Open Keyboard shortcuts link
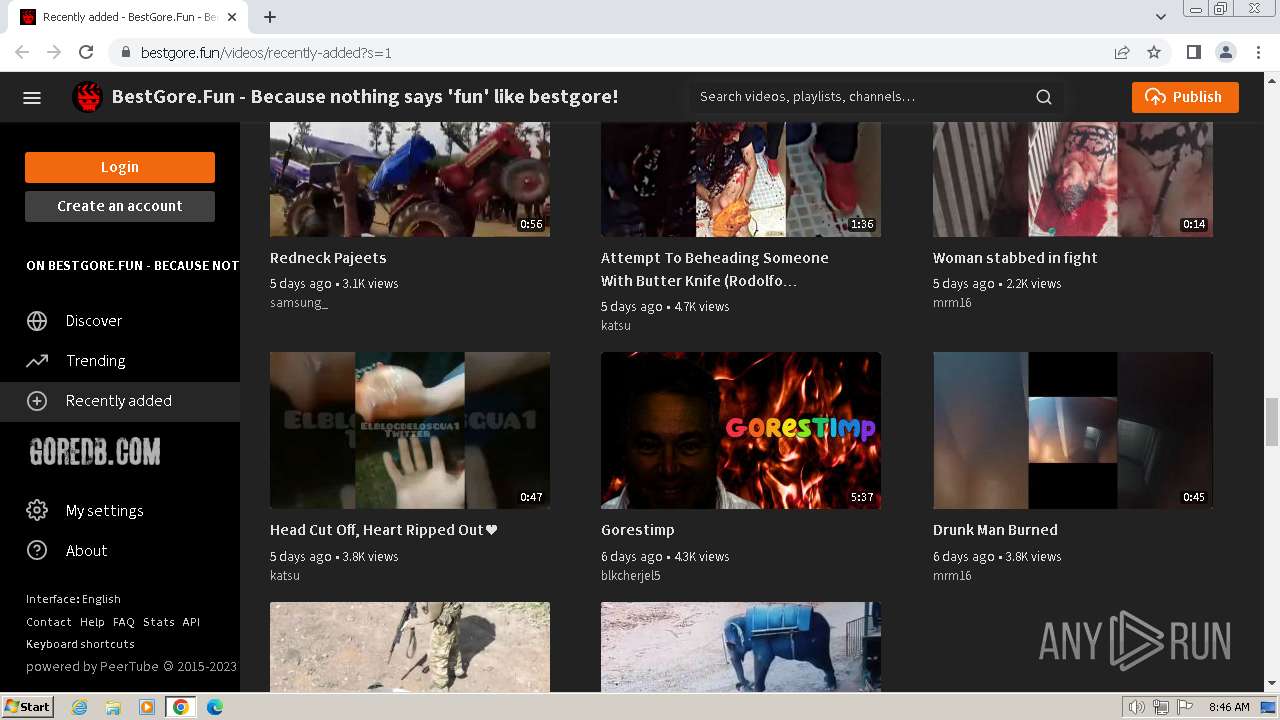1280x720 pixels. click(80, 644)
